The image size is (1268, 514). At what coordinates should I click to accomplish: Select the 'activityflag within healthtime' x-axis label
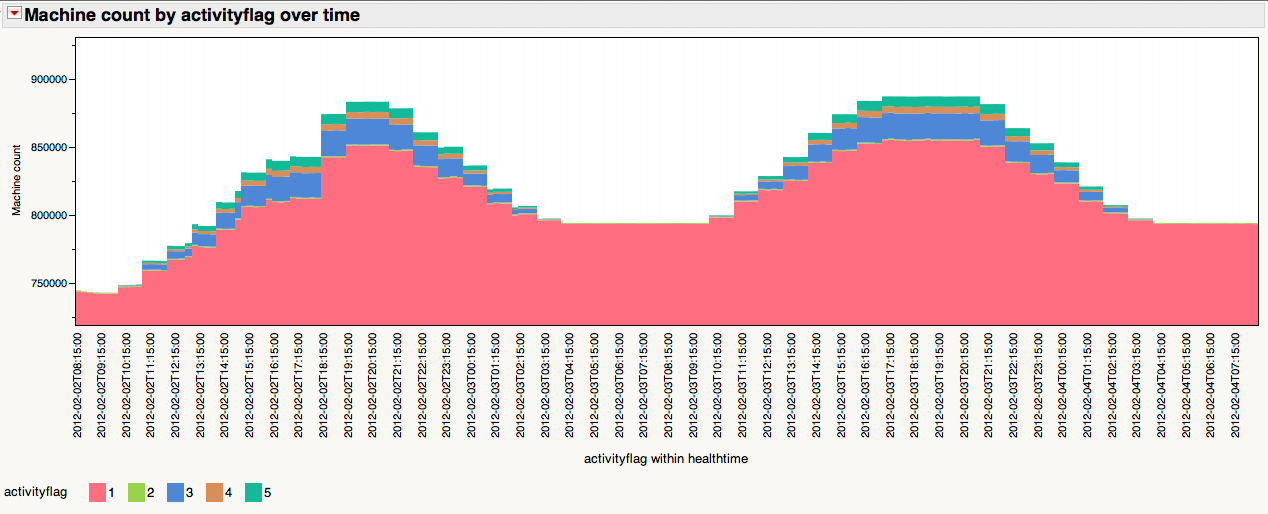pos(666,459)
